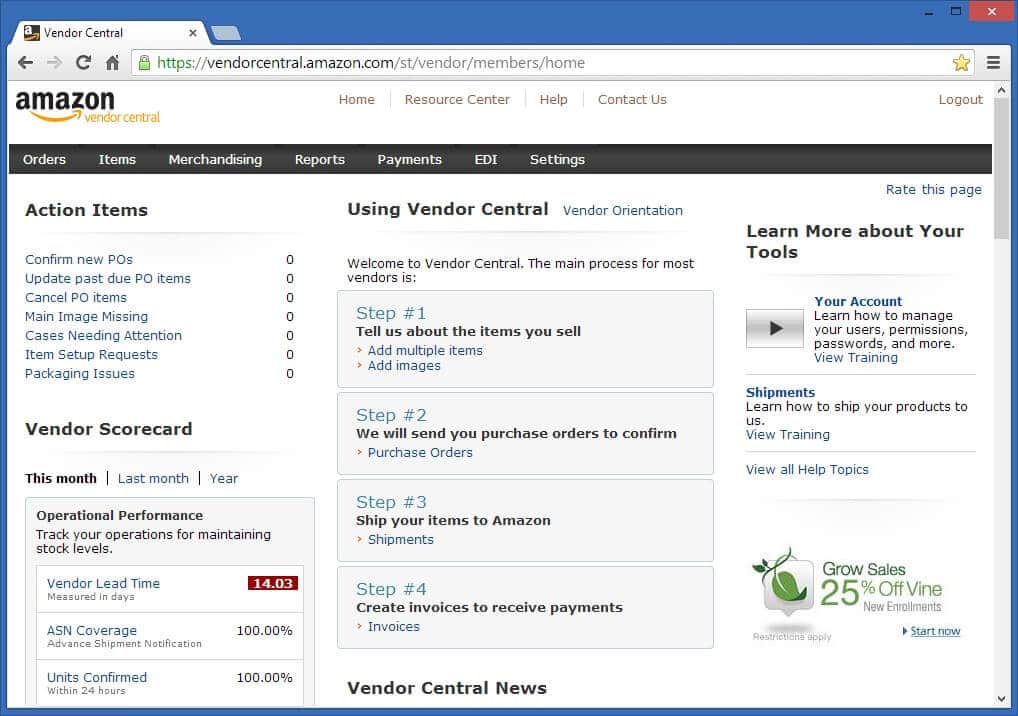Open Item Setup Requests

(92, 354)
